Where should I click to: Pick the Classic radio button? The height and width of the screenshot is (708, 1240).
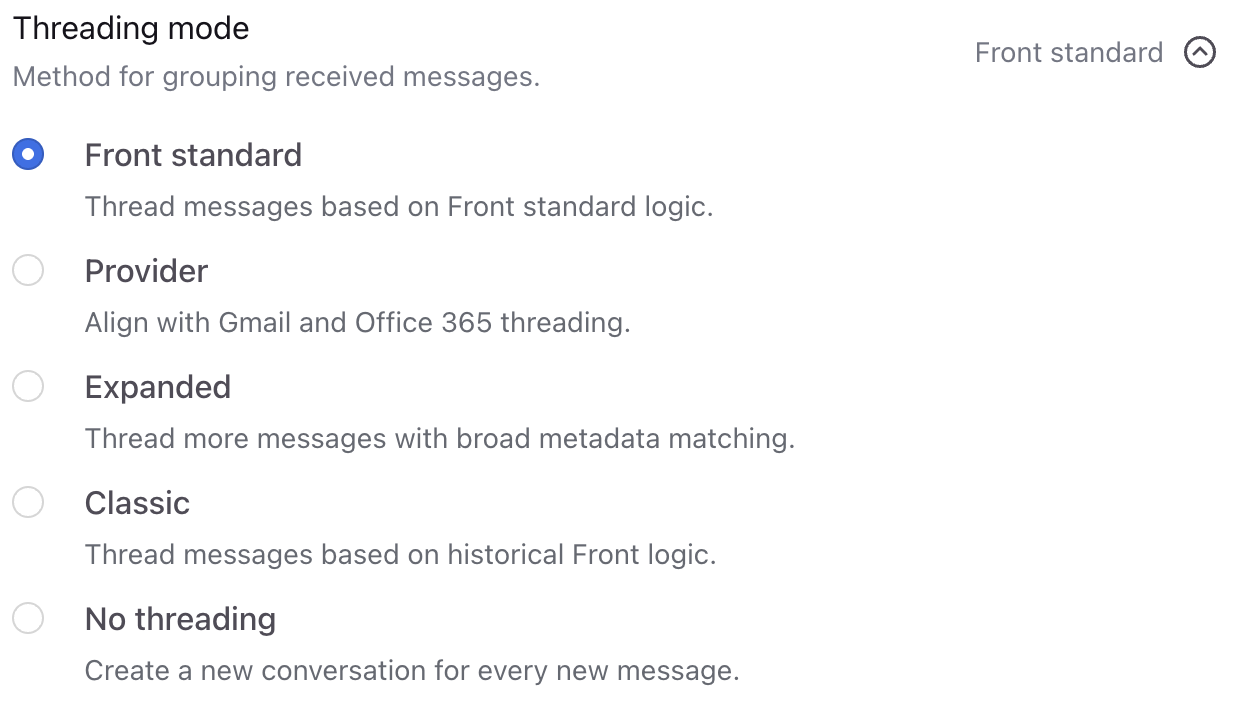click(28, 503)
